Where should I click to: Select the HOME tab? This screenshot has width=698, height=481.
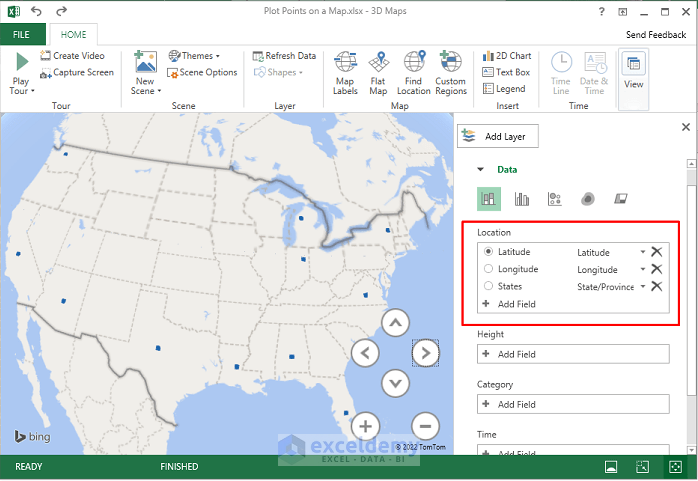(x=73, y=35)
